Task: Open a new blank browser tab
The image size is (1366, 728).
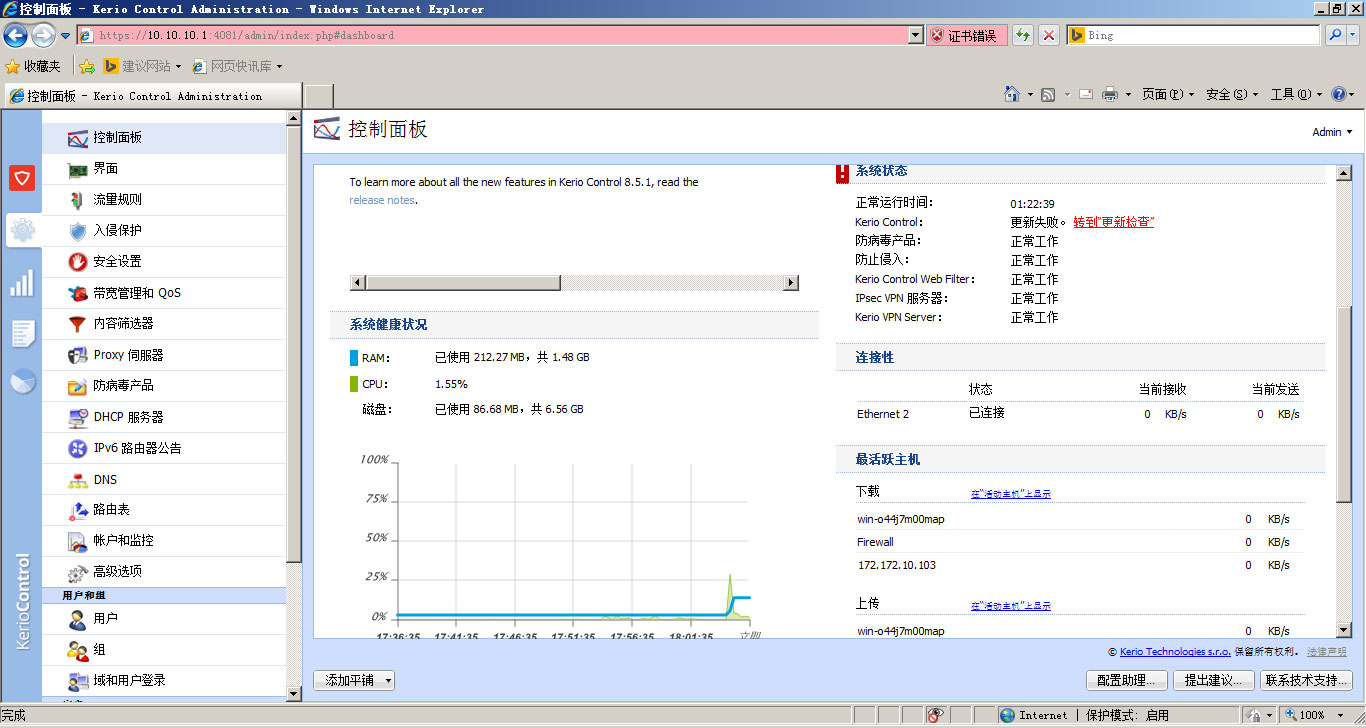Action: click(318, 96)
